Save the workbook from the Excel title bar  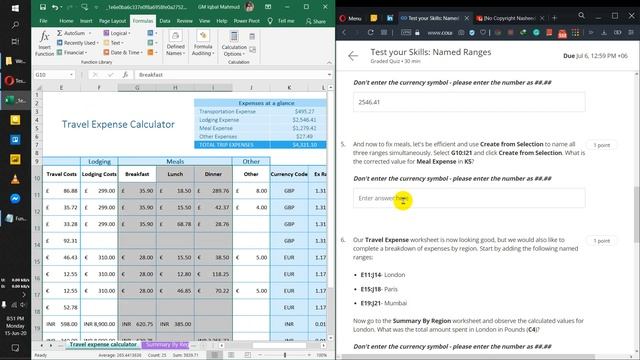tap(42, 7)
